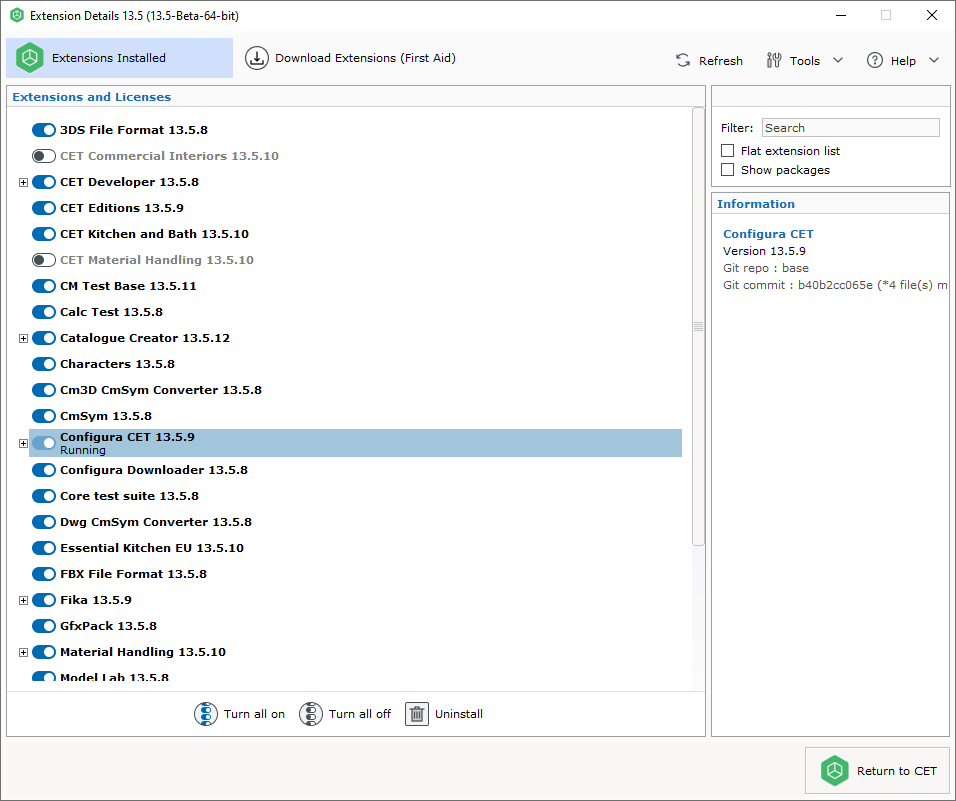956x801 pixels.
Task: Click the Extensions Installed hexagon icon
Action: [x=29, y=58]
